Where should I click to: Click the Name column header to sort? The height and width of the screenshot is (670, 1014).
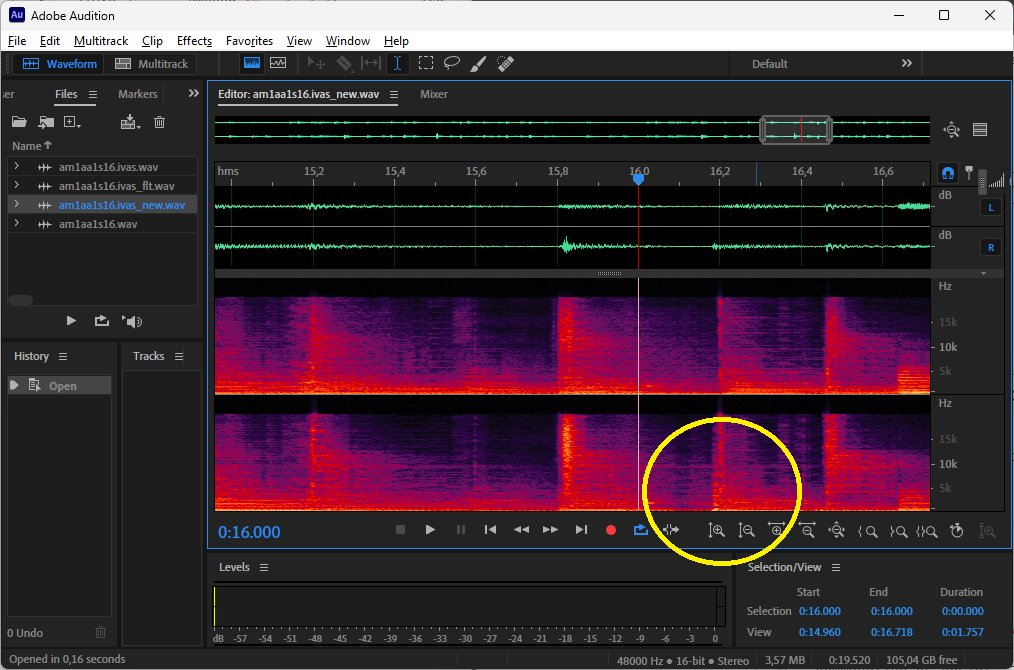[x=27, y=146]
